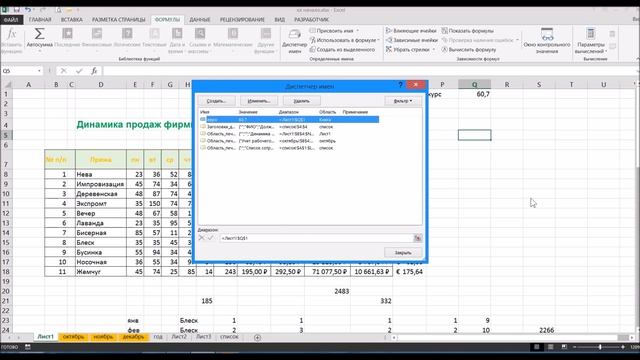
Task: Expand the Remove Arrows (Убрать стрелки) dropdown arrow
Action: (433, 49)
